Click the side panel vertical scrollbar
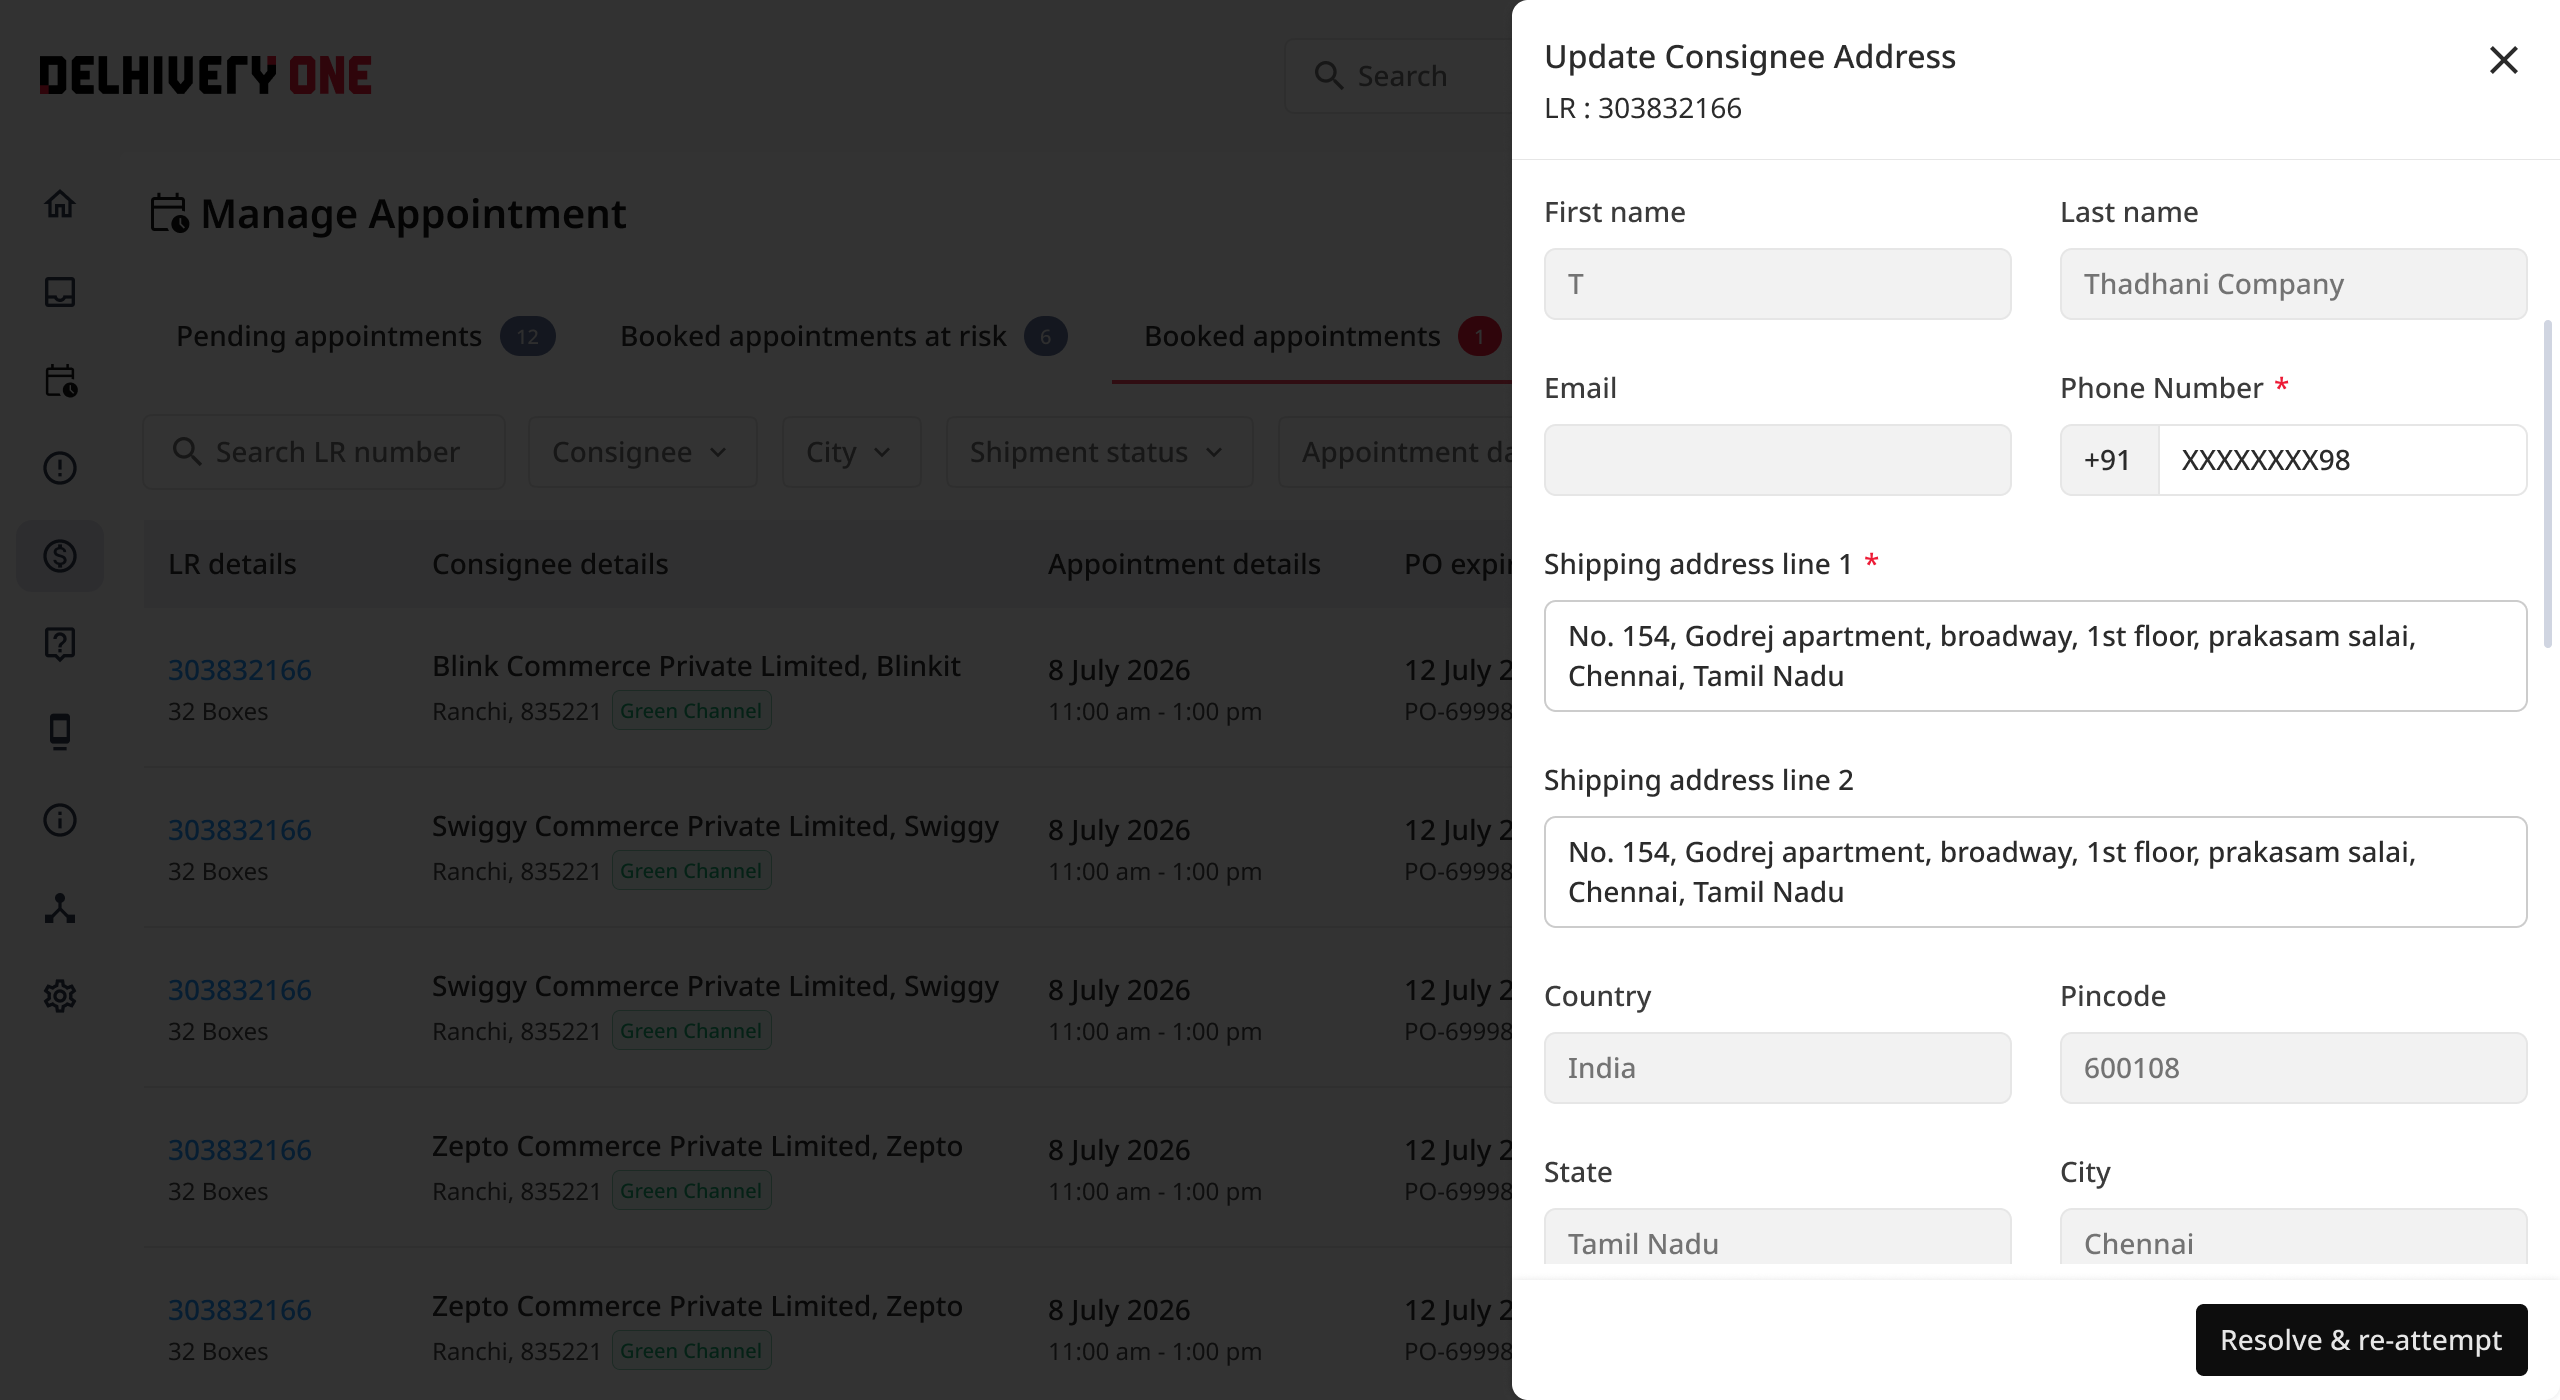 (x=2547, y=484)
